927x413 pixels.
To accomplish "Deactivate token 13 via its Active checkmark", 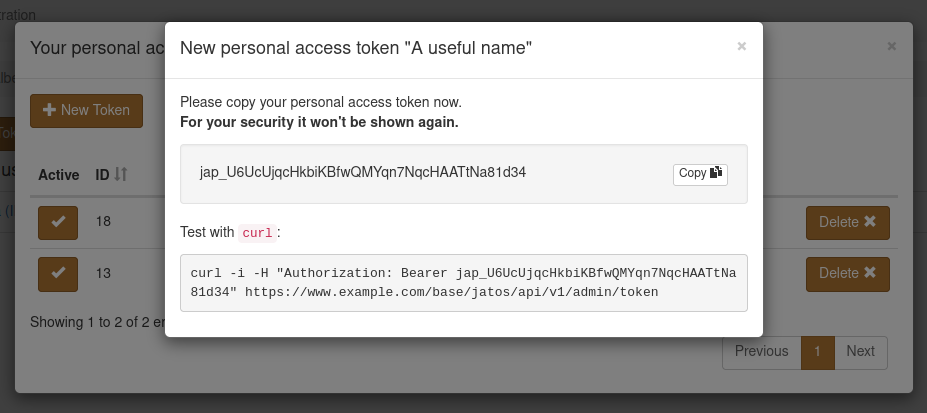I will (58, 274).
